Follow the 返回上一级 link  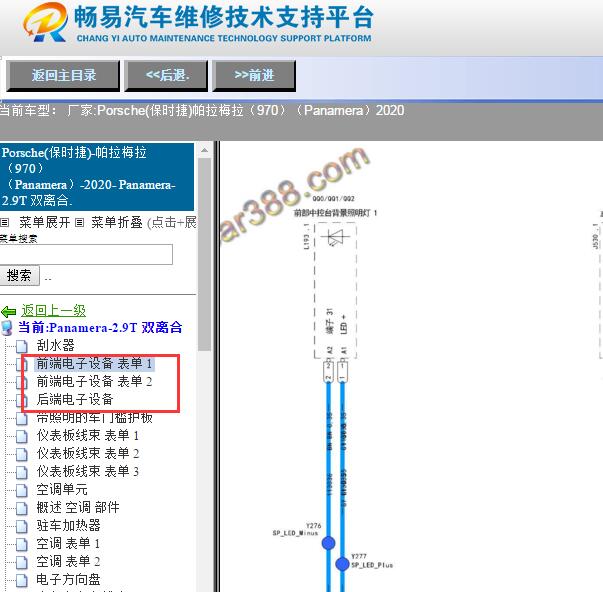[53, 310]
